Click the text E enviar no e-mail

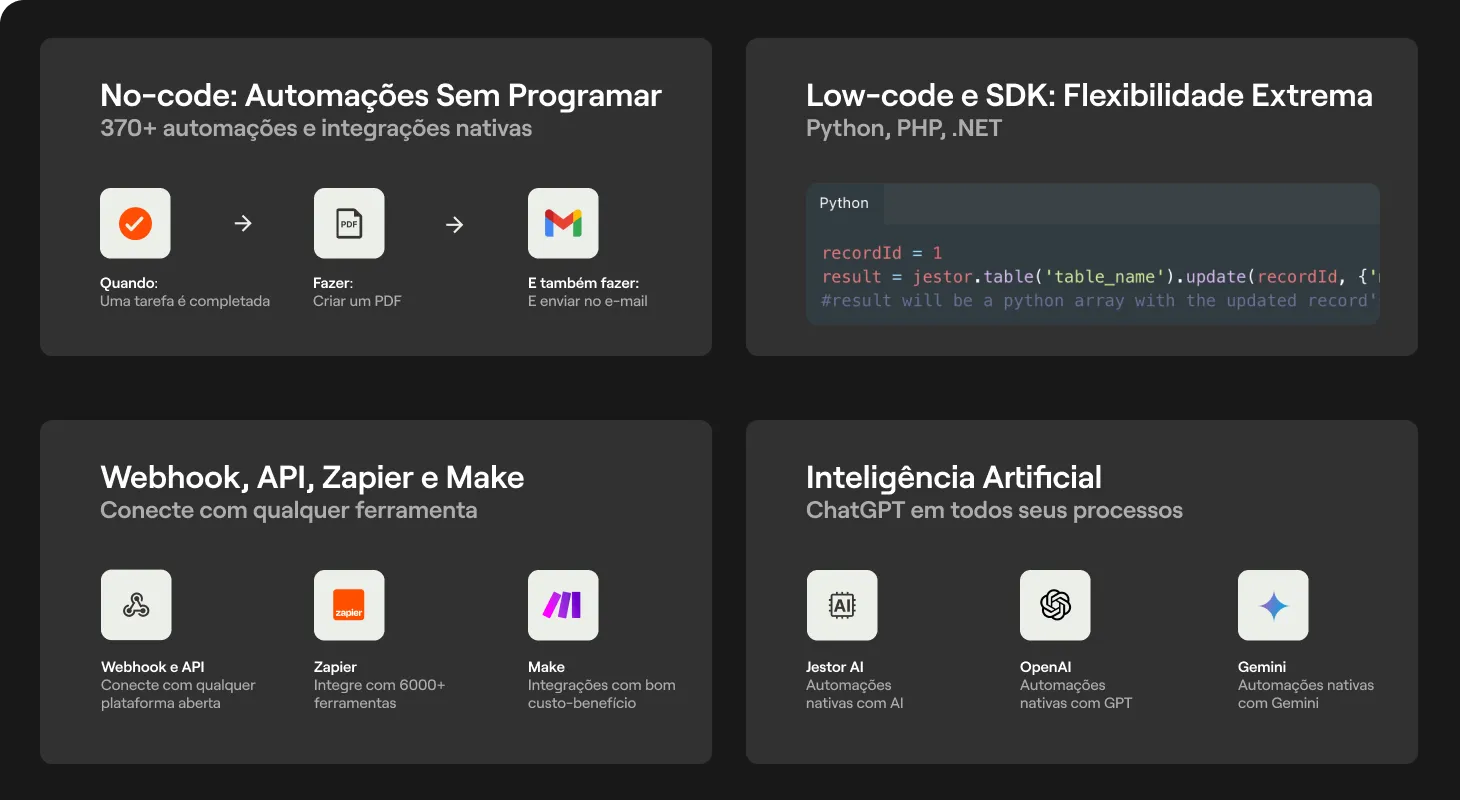[588, 301]
